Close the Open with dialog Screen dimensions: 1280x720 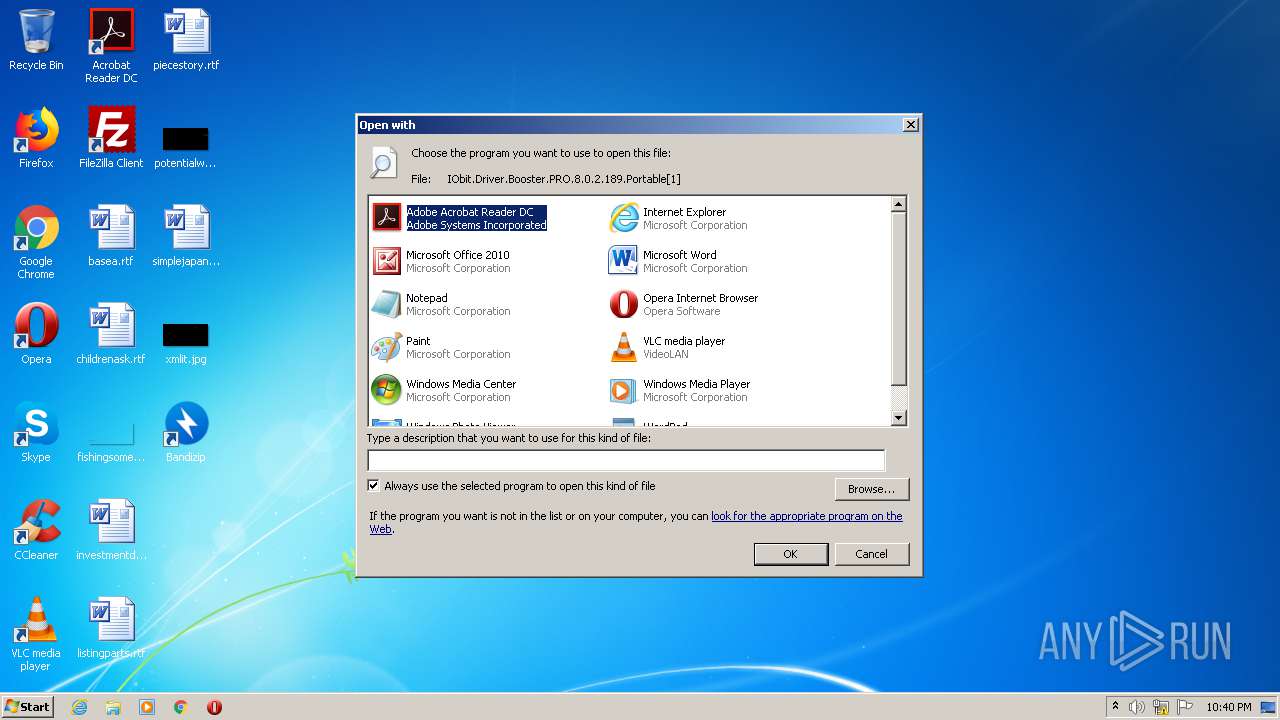[910, 125]
